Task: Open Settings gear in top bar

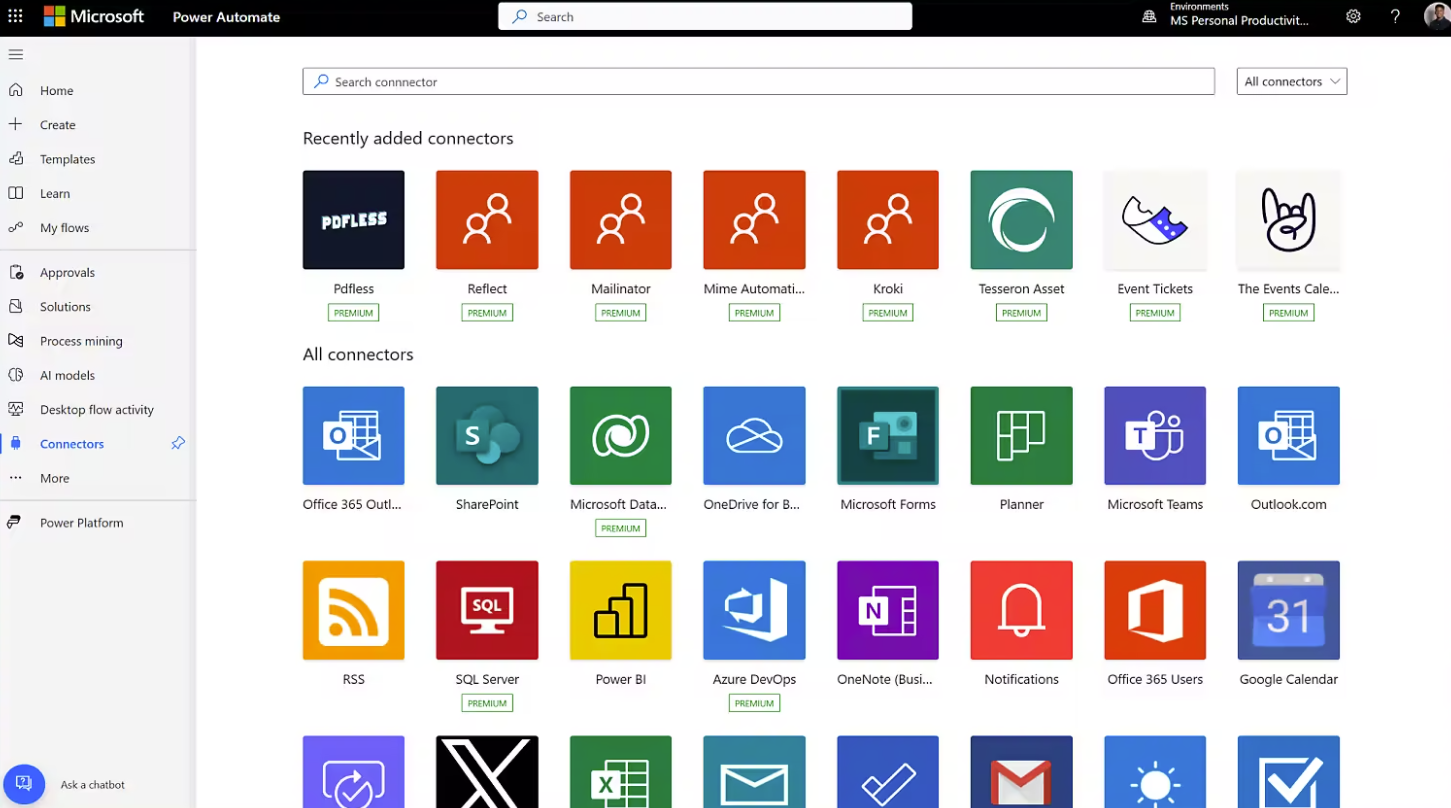Action: tap(1353, 17)
